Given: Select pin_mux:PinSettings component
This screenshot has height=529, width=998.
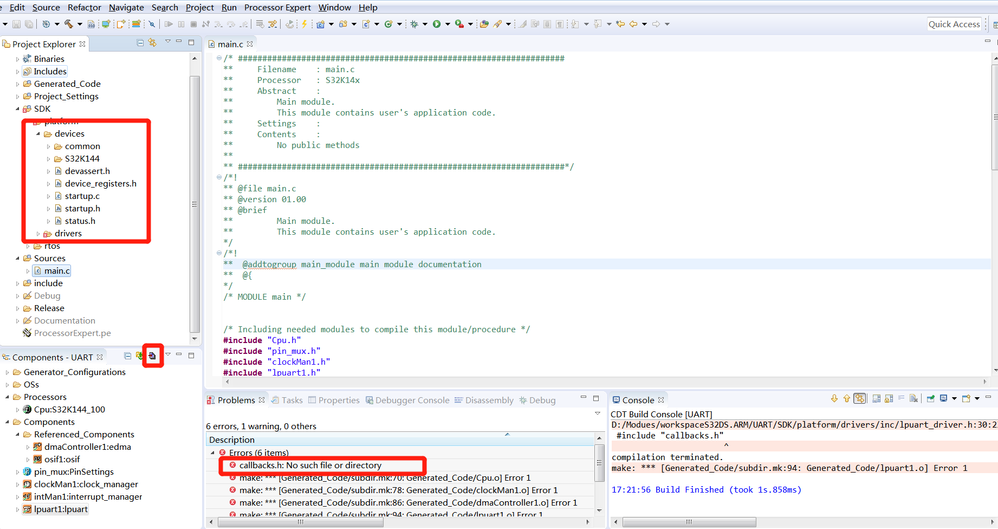Looking at the screenshot, I should click(x=74, y=472).
